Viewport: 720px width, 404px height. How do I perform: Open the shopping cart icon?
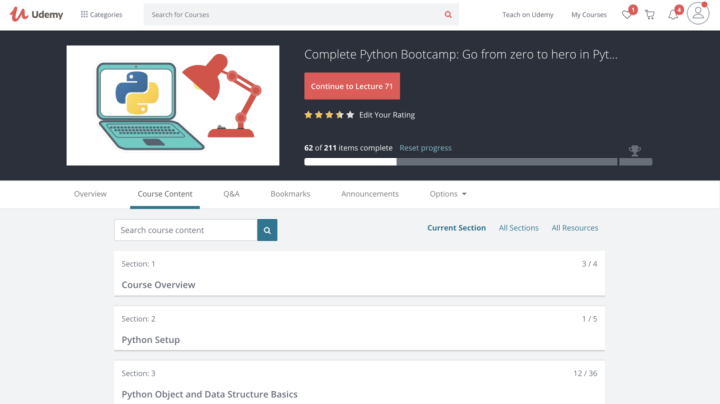(650, 15)
